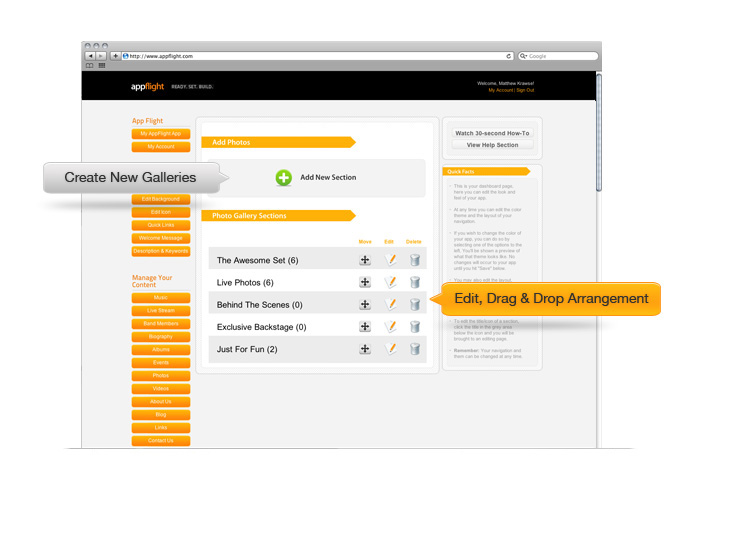732x540 pixels.
Task: Open My Account sidebar button
Action: coord(161,147)
